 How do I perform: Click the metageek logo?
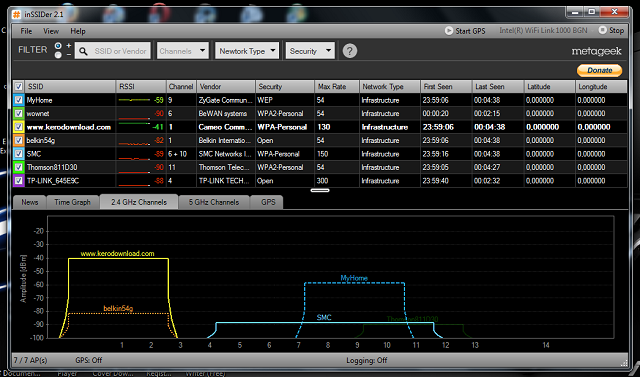point(596,51)
